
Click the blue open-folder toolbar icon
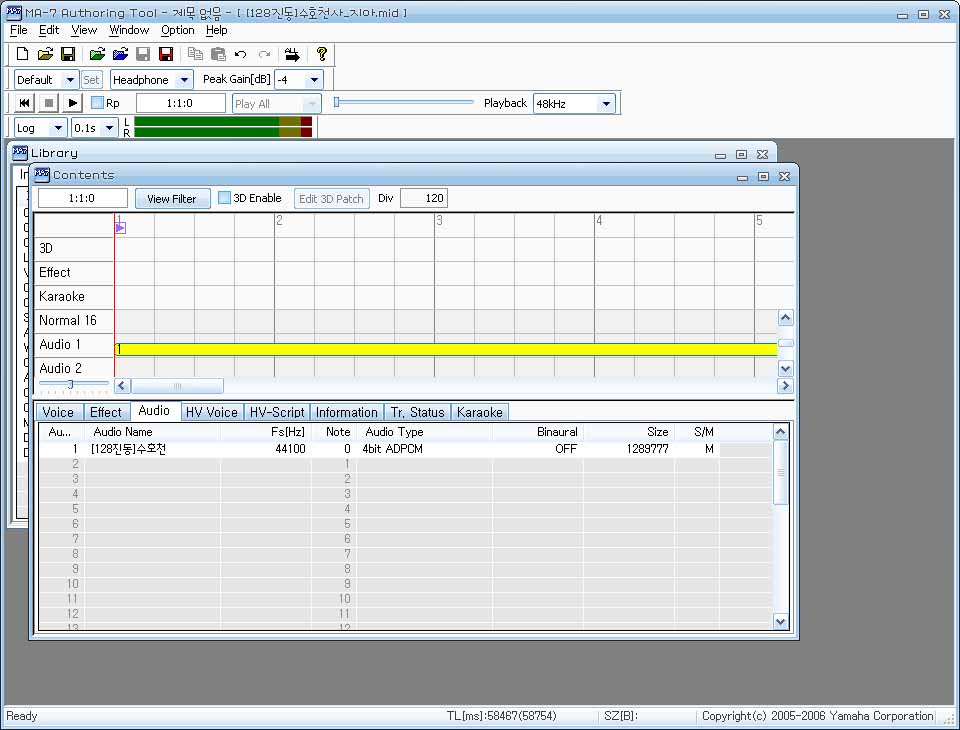tap(120, 54)
